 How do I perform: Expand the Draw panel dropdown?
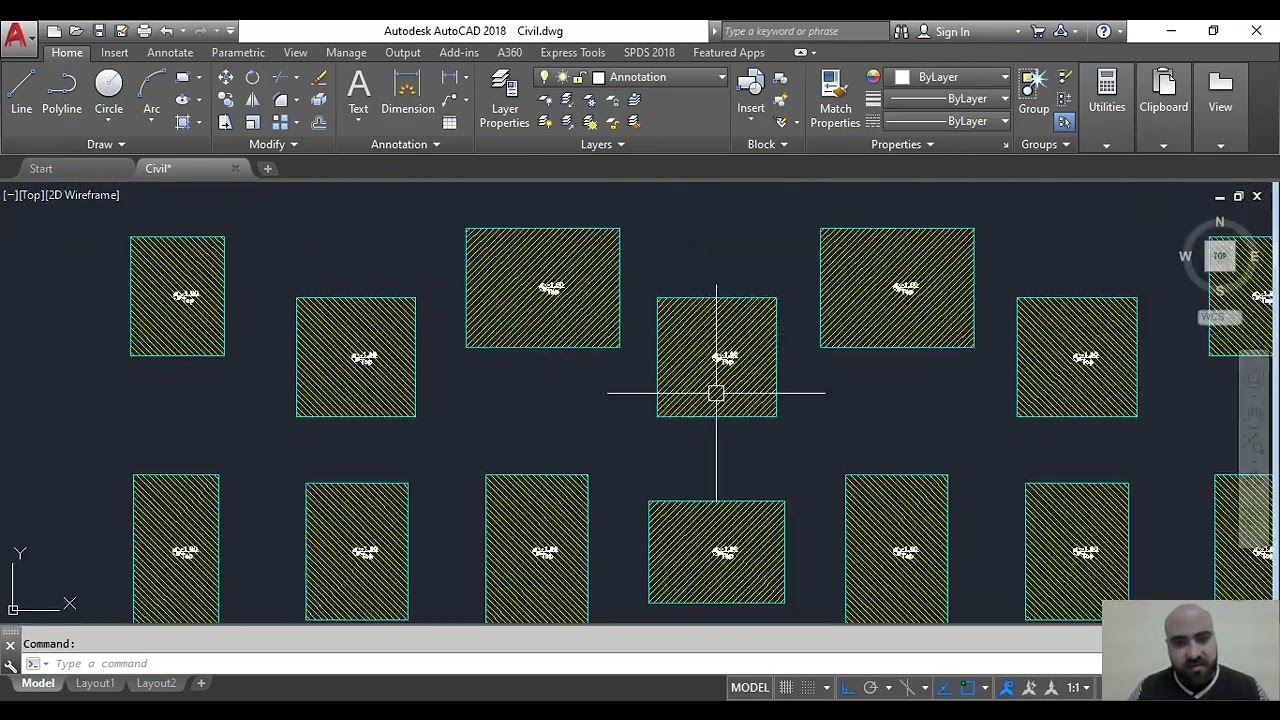106,144
